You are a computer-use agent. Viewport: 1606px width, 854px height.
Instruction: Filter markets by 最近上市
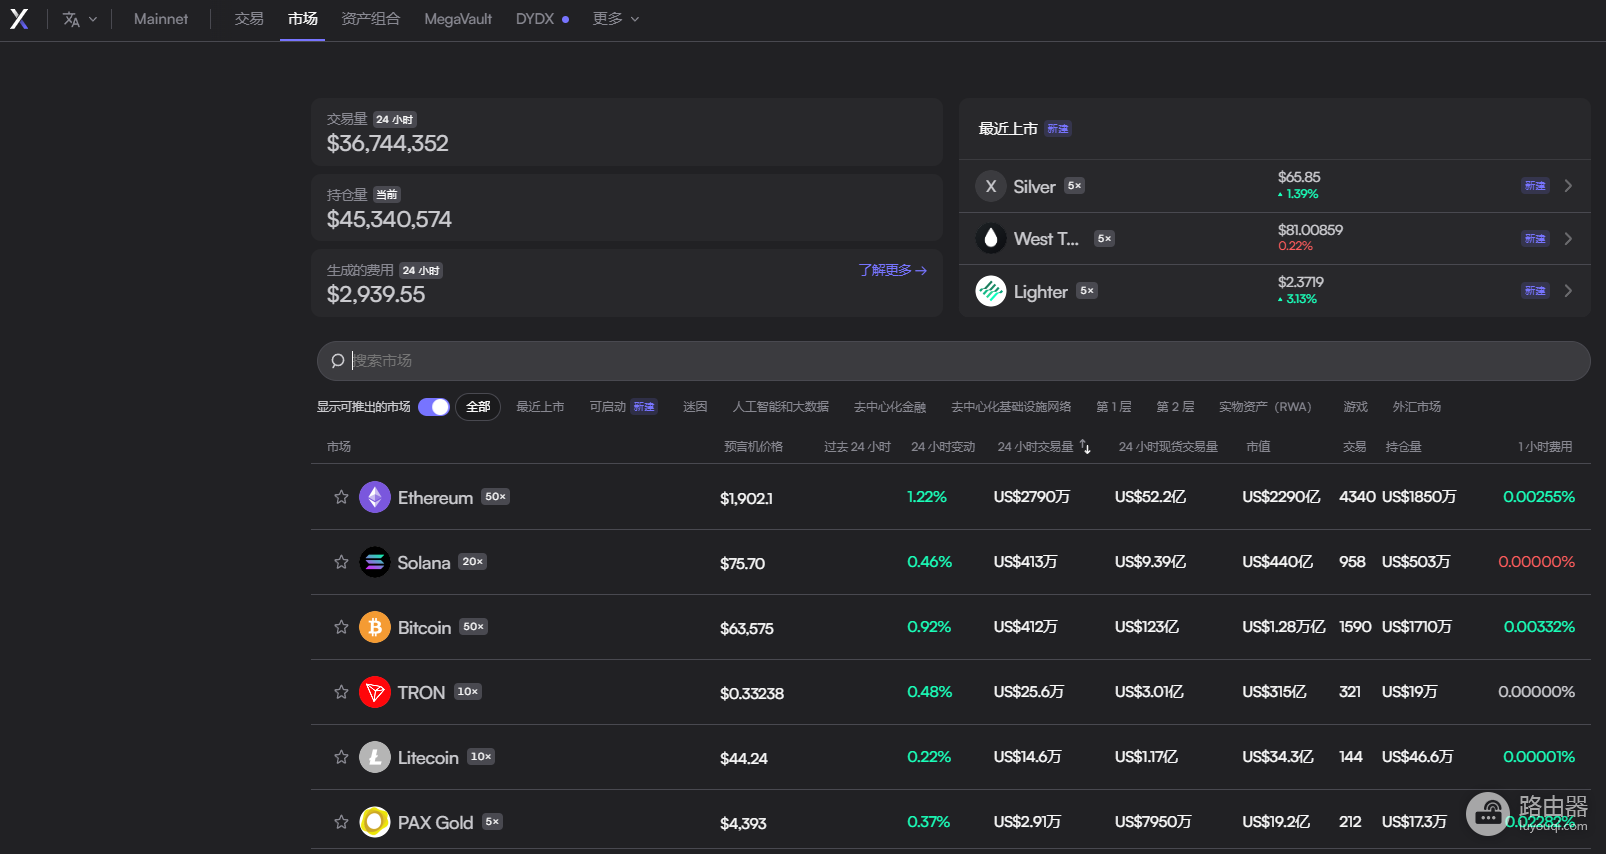[x=540, y=407]
